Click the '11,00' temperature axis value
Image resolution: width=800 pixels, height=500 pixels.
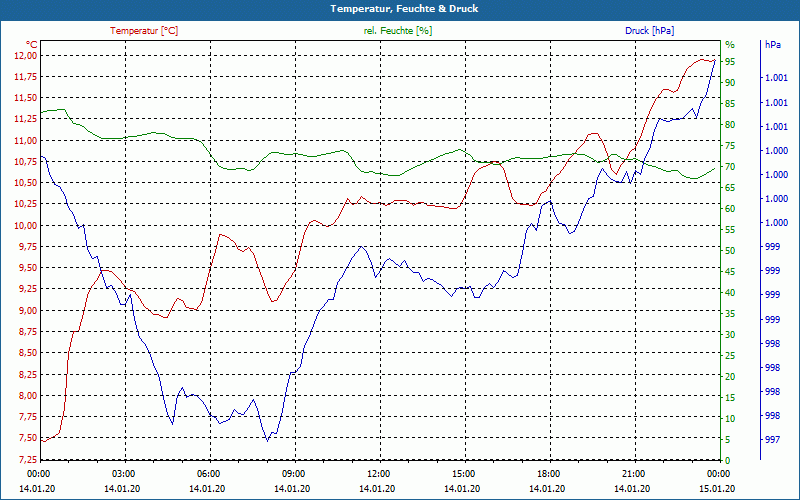tap(27, 140)
